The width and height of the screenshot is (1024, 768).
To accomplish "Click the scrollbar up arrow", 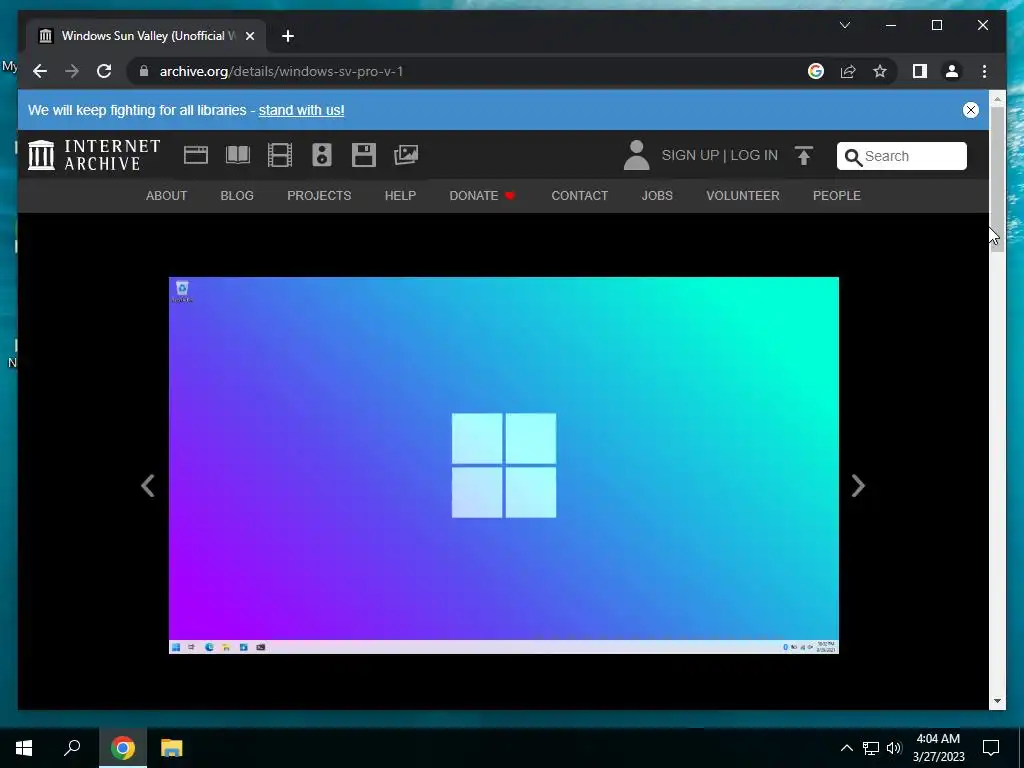I will (x=997, y=99).
